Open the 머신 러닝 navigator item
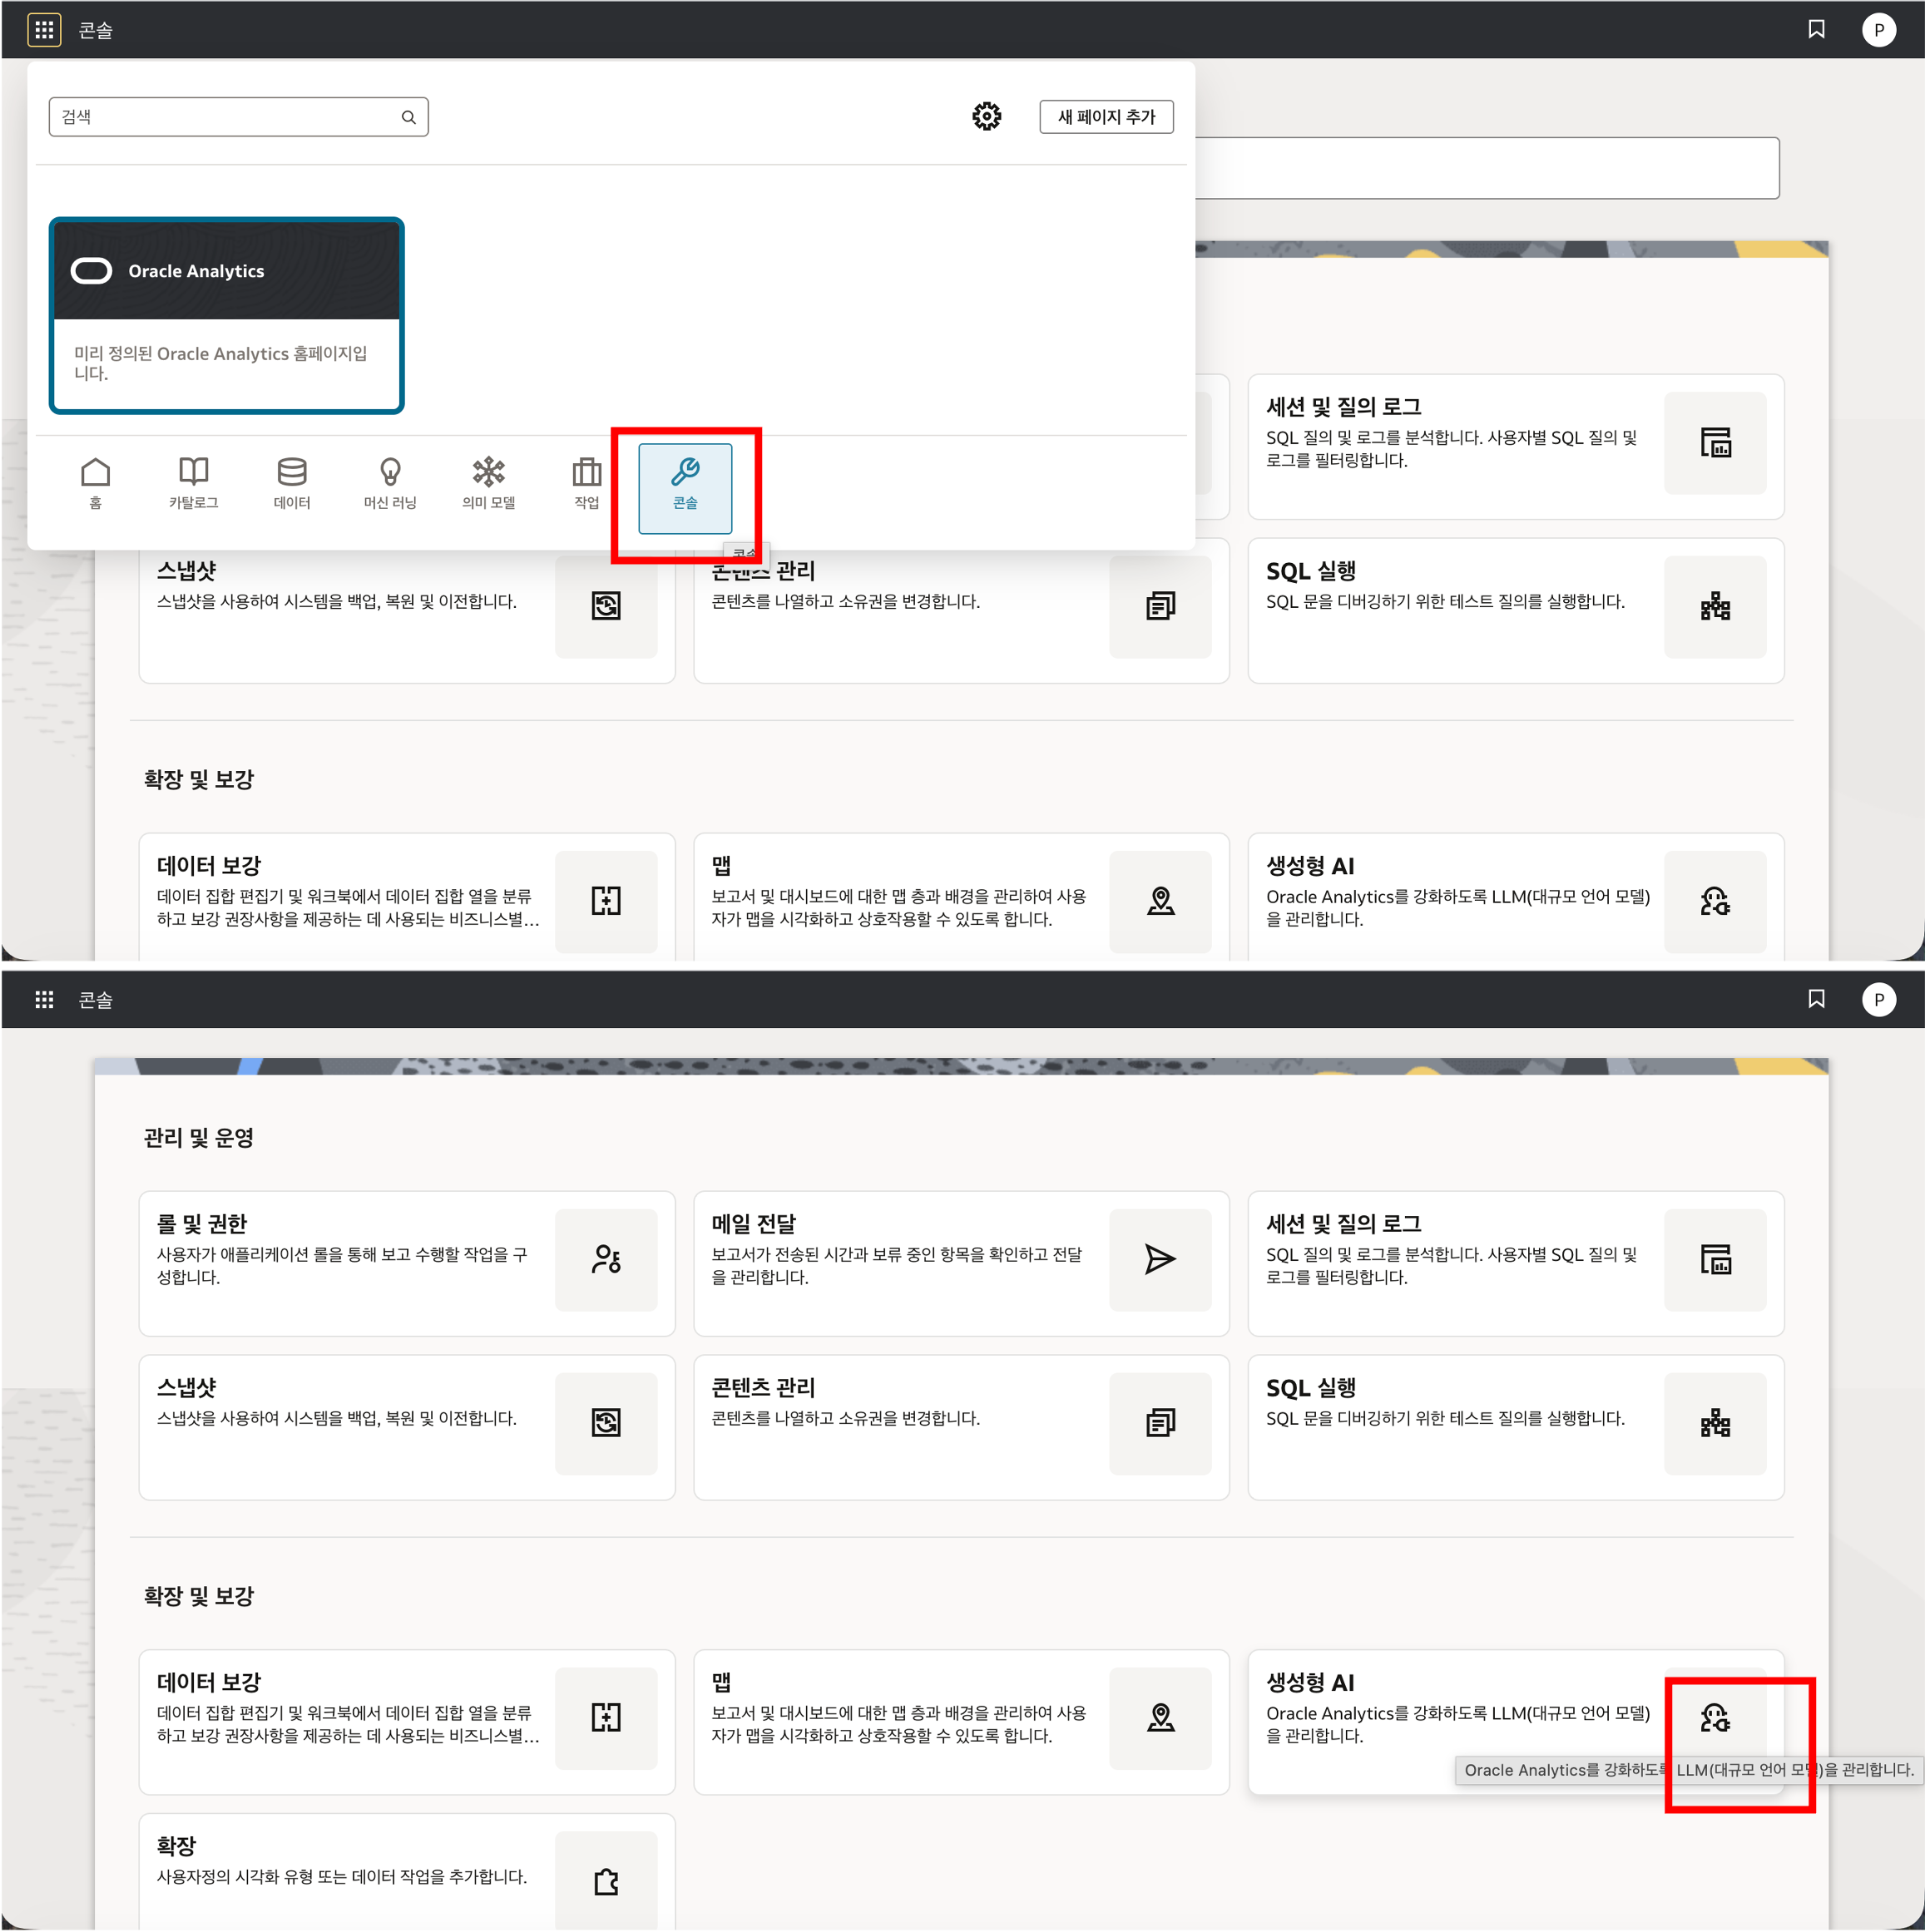This screenshot has width=1925, height=1932. pos(390,484)
